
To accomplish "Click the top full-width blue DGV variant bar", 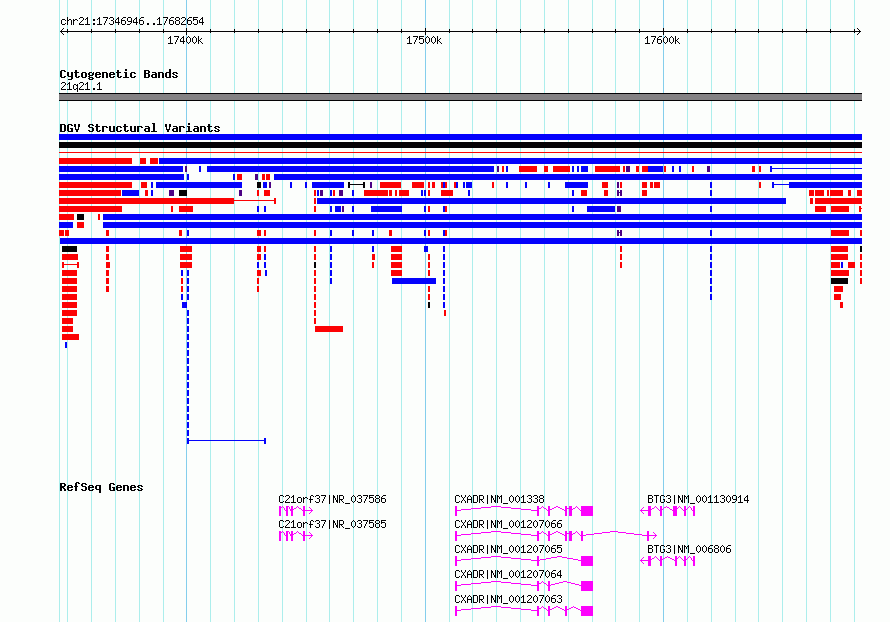I will [460, 137].
